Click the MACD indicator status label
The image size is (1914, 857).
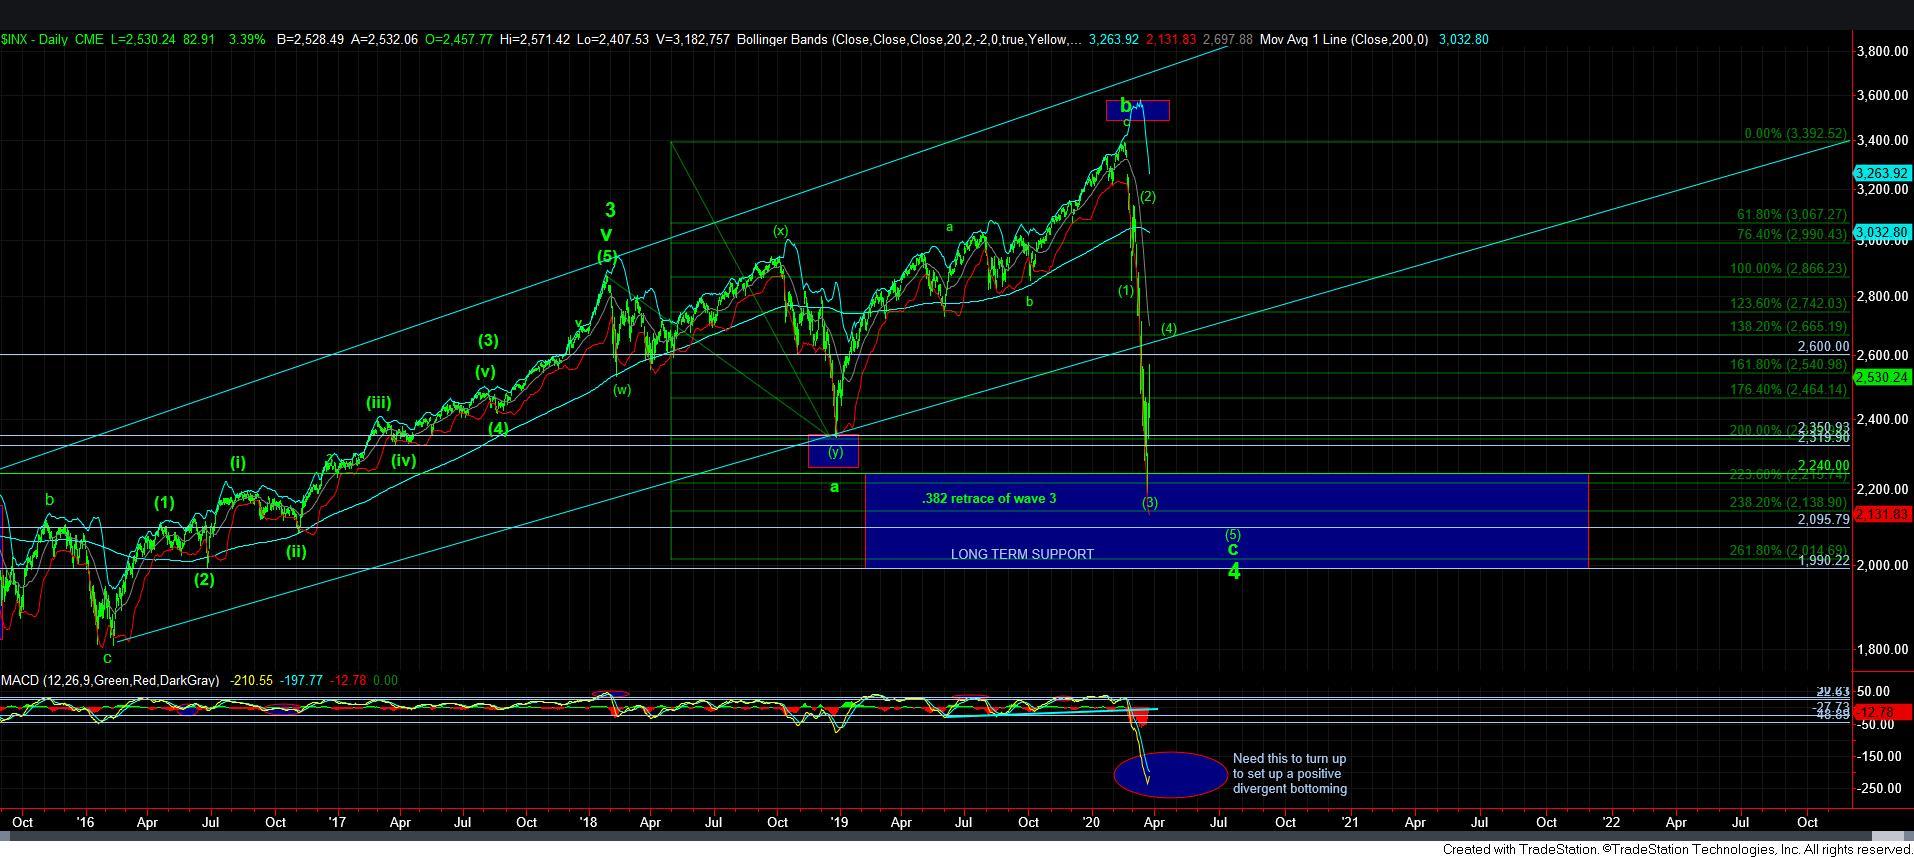coord(110,681)
